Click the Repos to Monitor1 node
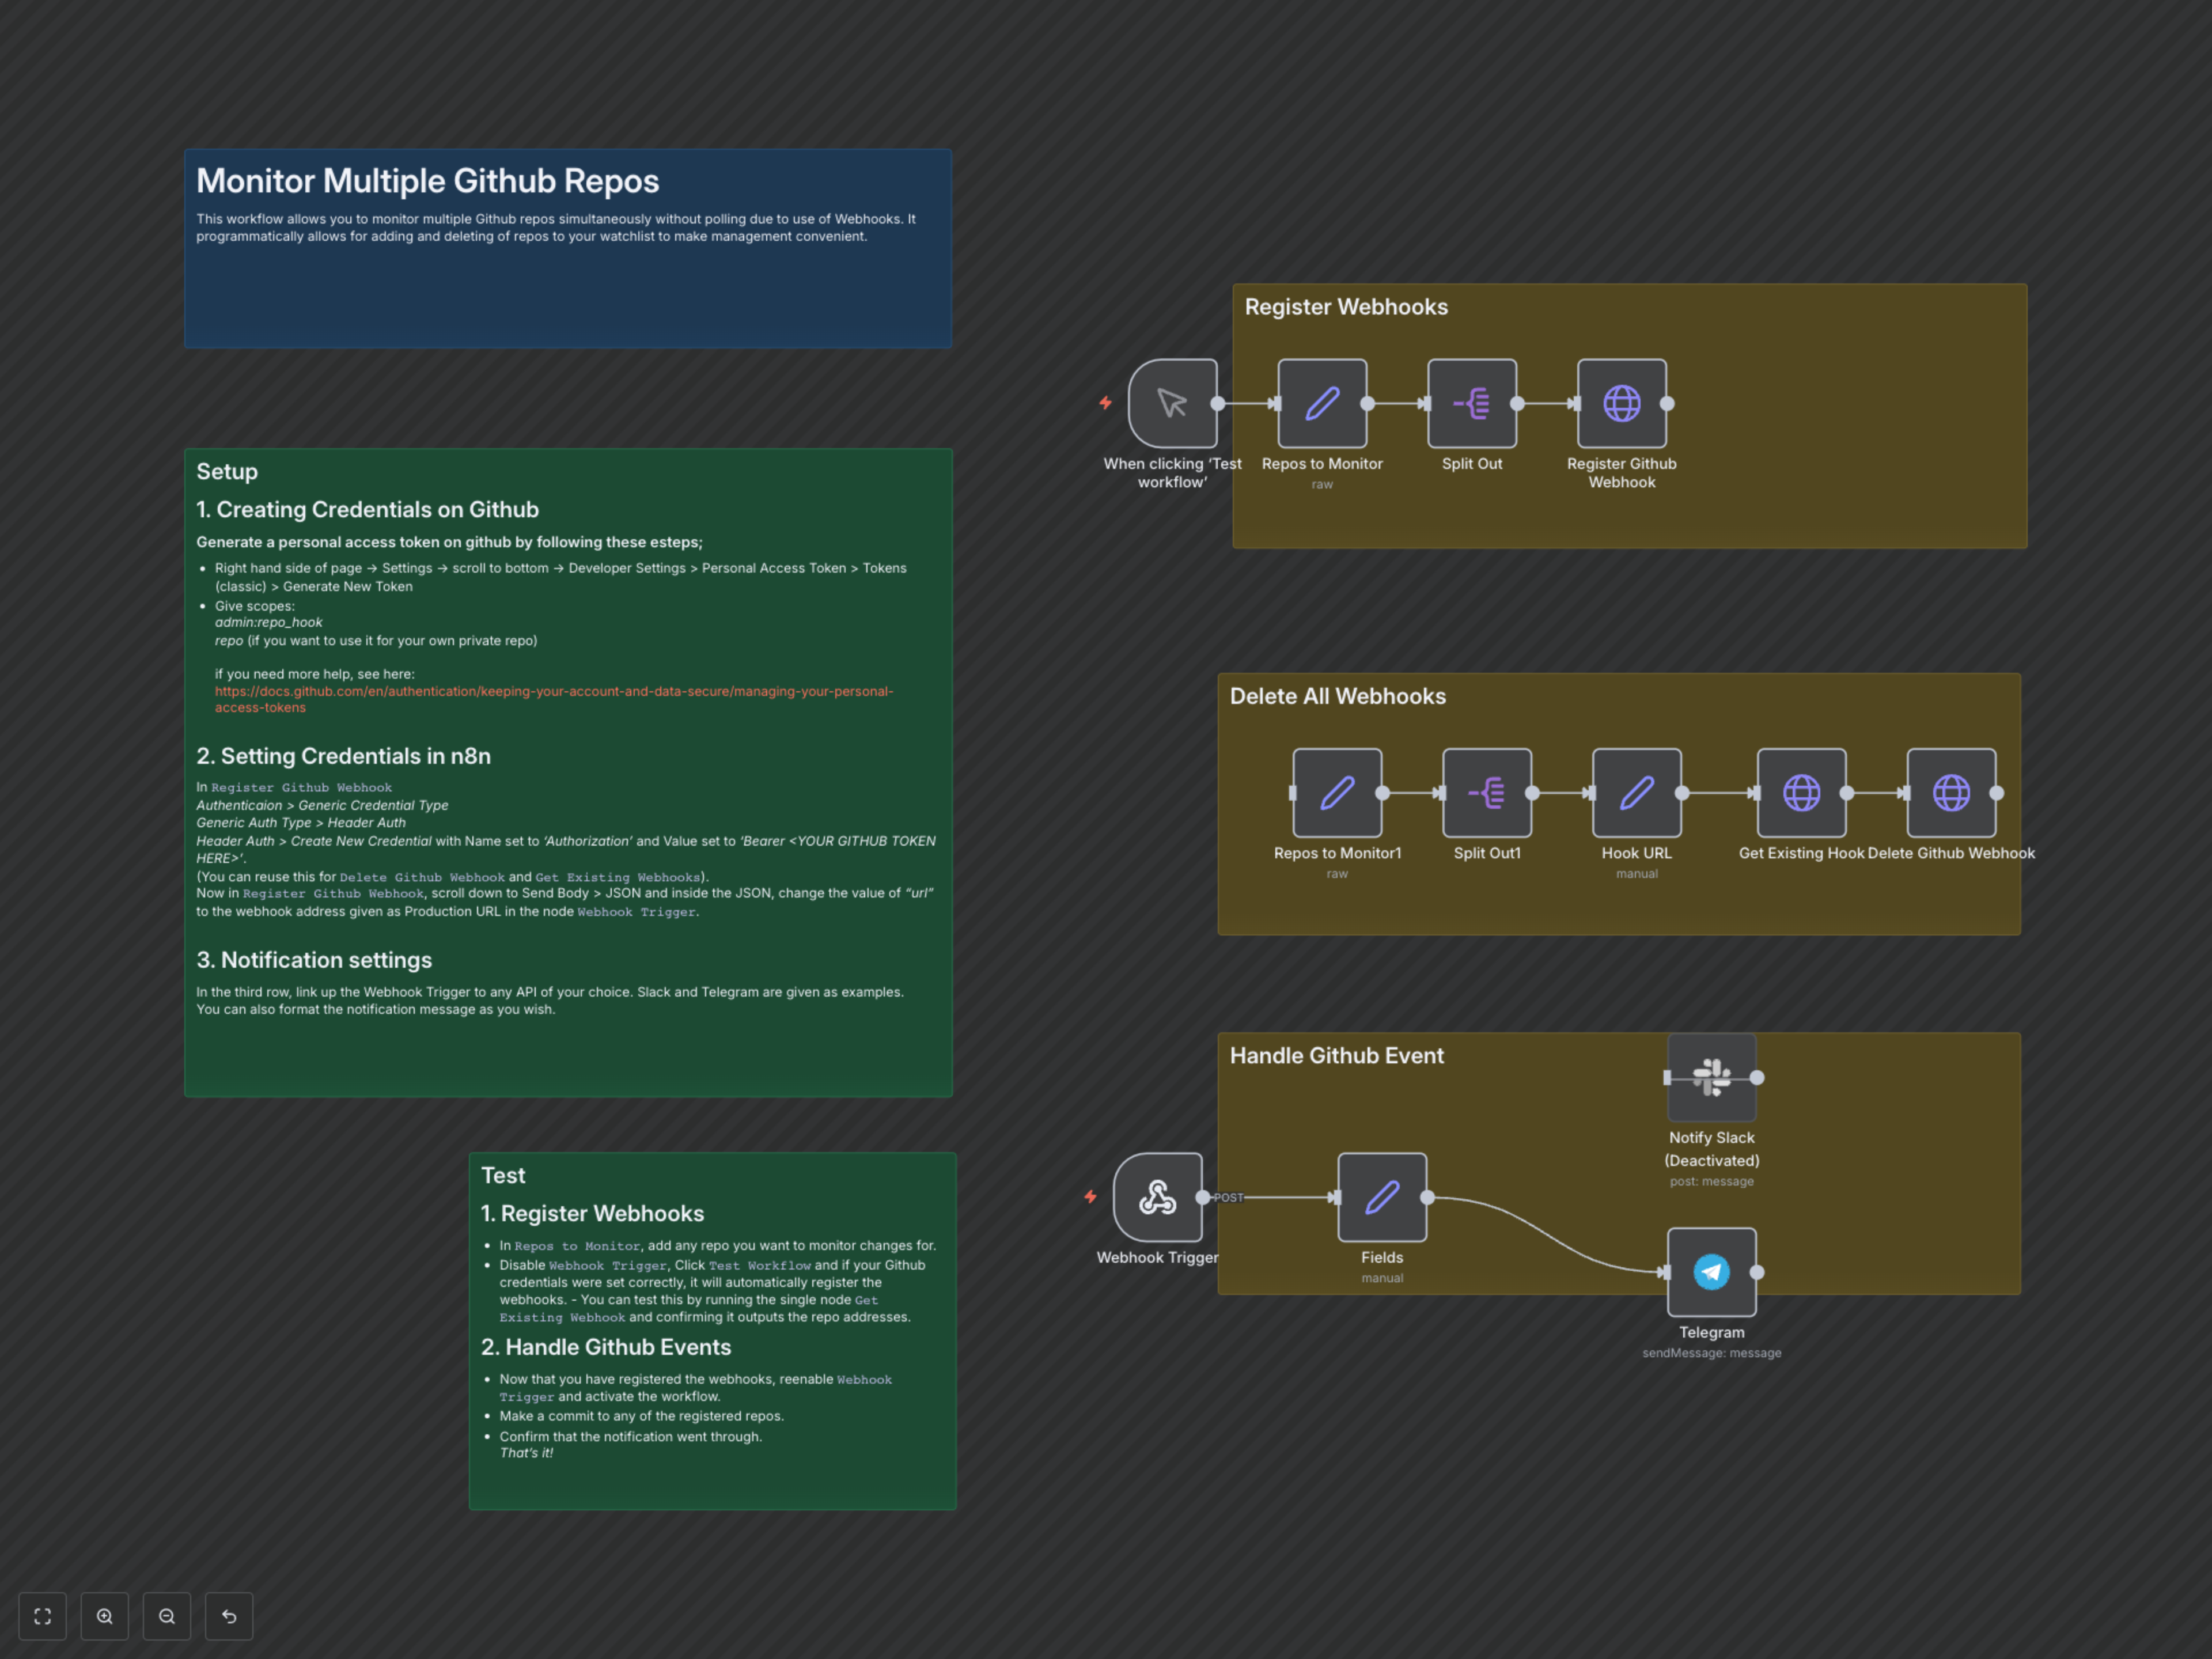The image size is (2212, 1659). pyautogui.click(x=1337, y=792)
